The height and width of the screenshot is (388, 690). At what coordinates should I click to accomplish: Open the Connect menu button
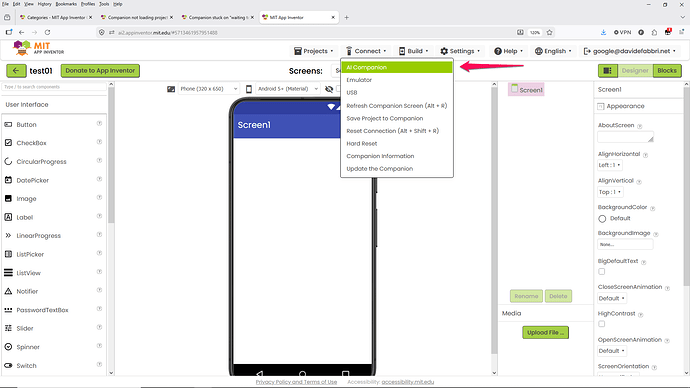point(366,51)
